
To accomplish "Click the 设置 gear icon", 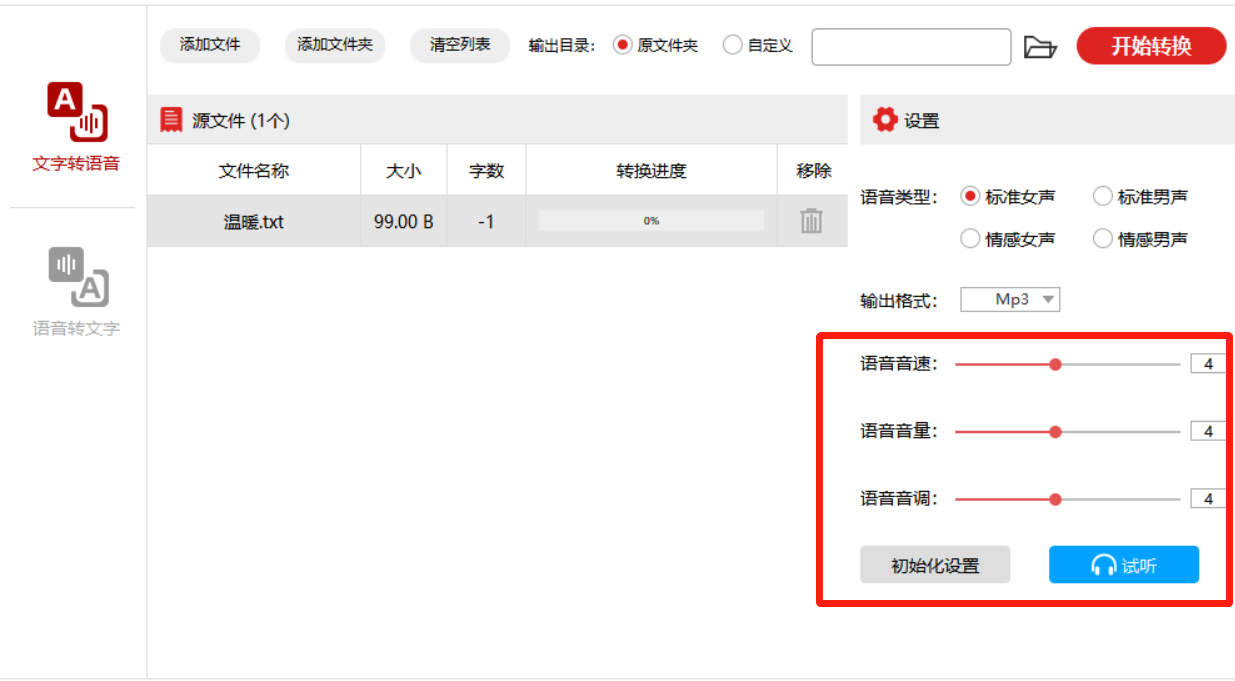I will 885,120.
